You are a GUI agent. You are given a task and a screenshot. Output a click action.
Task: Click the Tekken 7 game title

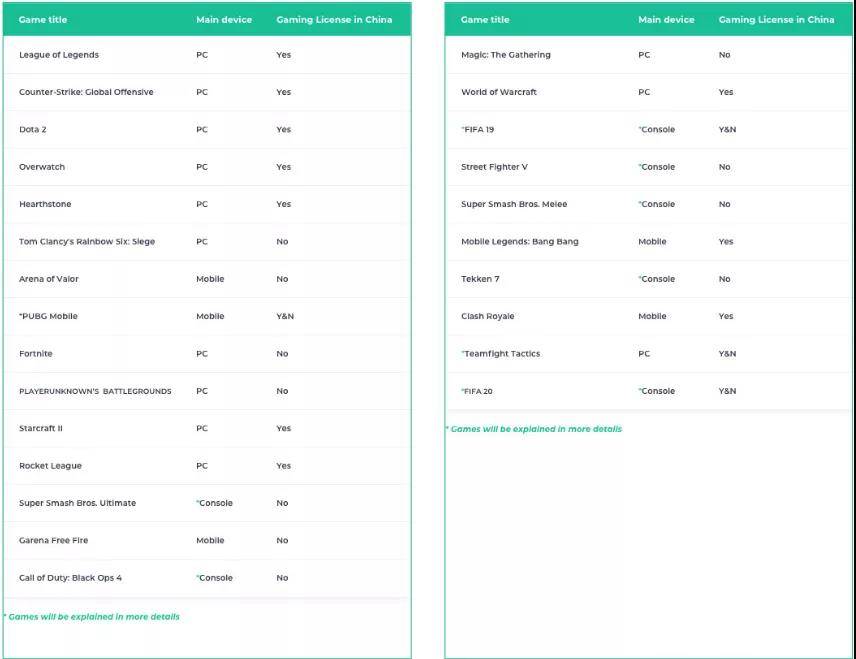(480, 278)
